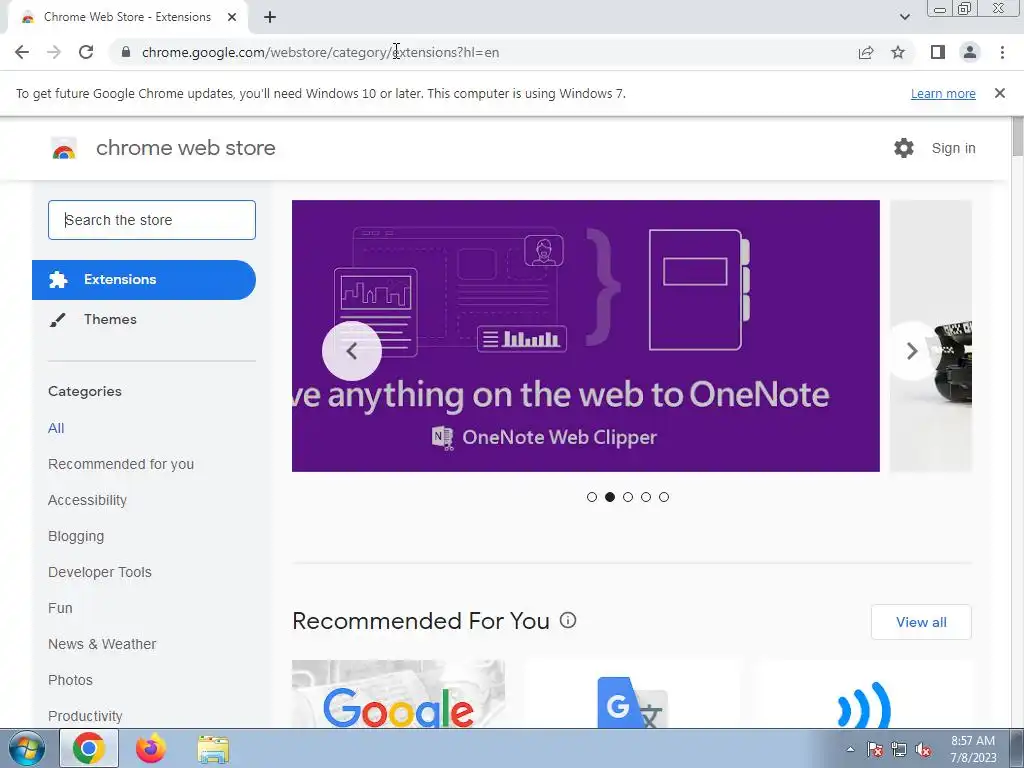Choose the Accessibility category
This screenshot has height=768, width=1024.
[88, 500]
